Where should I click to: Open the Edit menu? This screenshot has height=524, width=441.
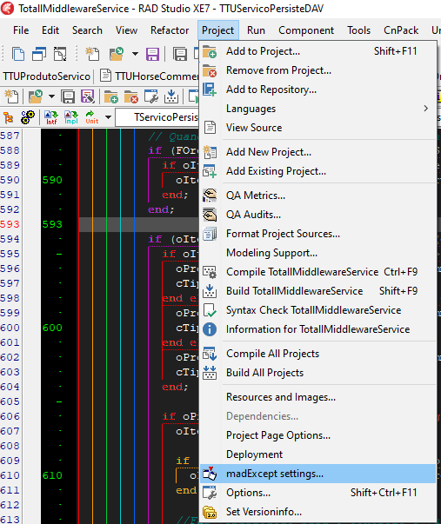(50, 30)
